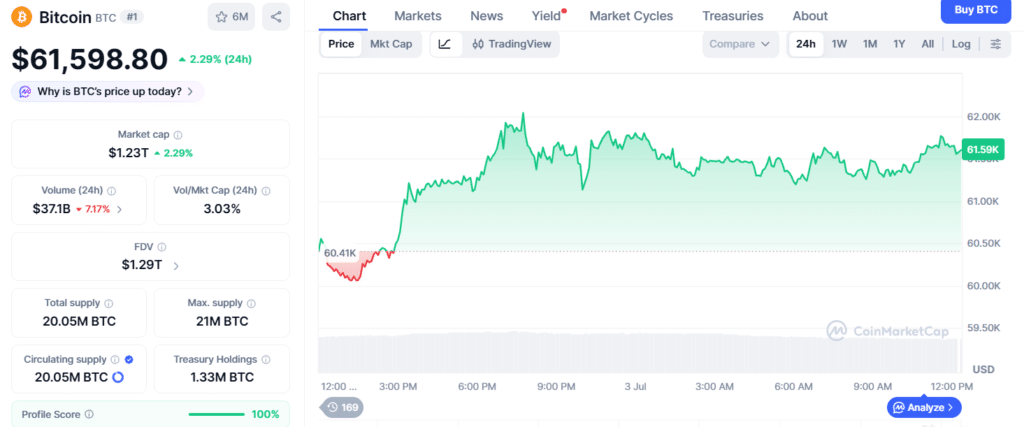Click info icon beside Treasury Holdings
This screenshot has height=427, width=1024.
(266, 360)
